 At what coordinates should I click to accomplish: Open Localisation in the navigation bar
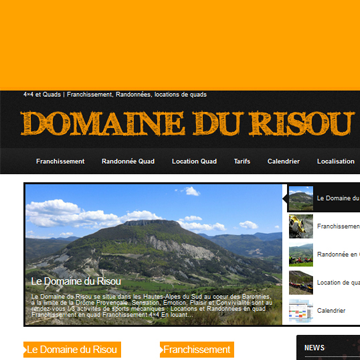[336, 161]
